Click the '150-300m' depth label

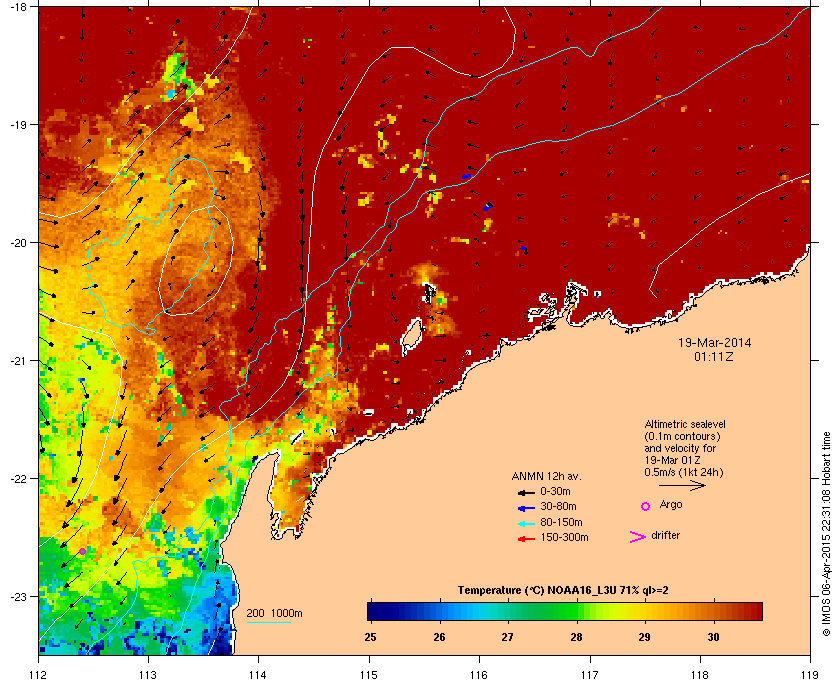coord(564,537)
